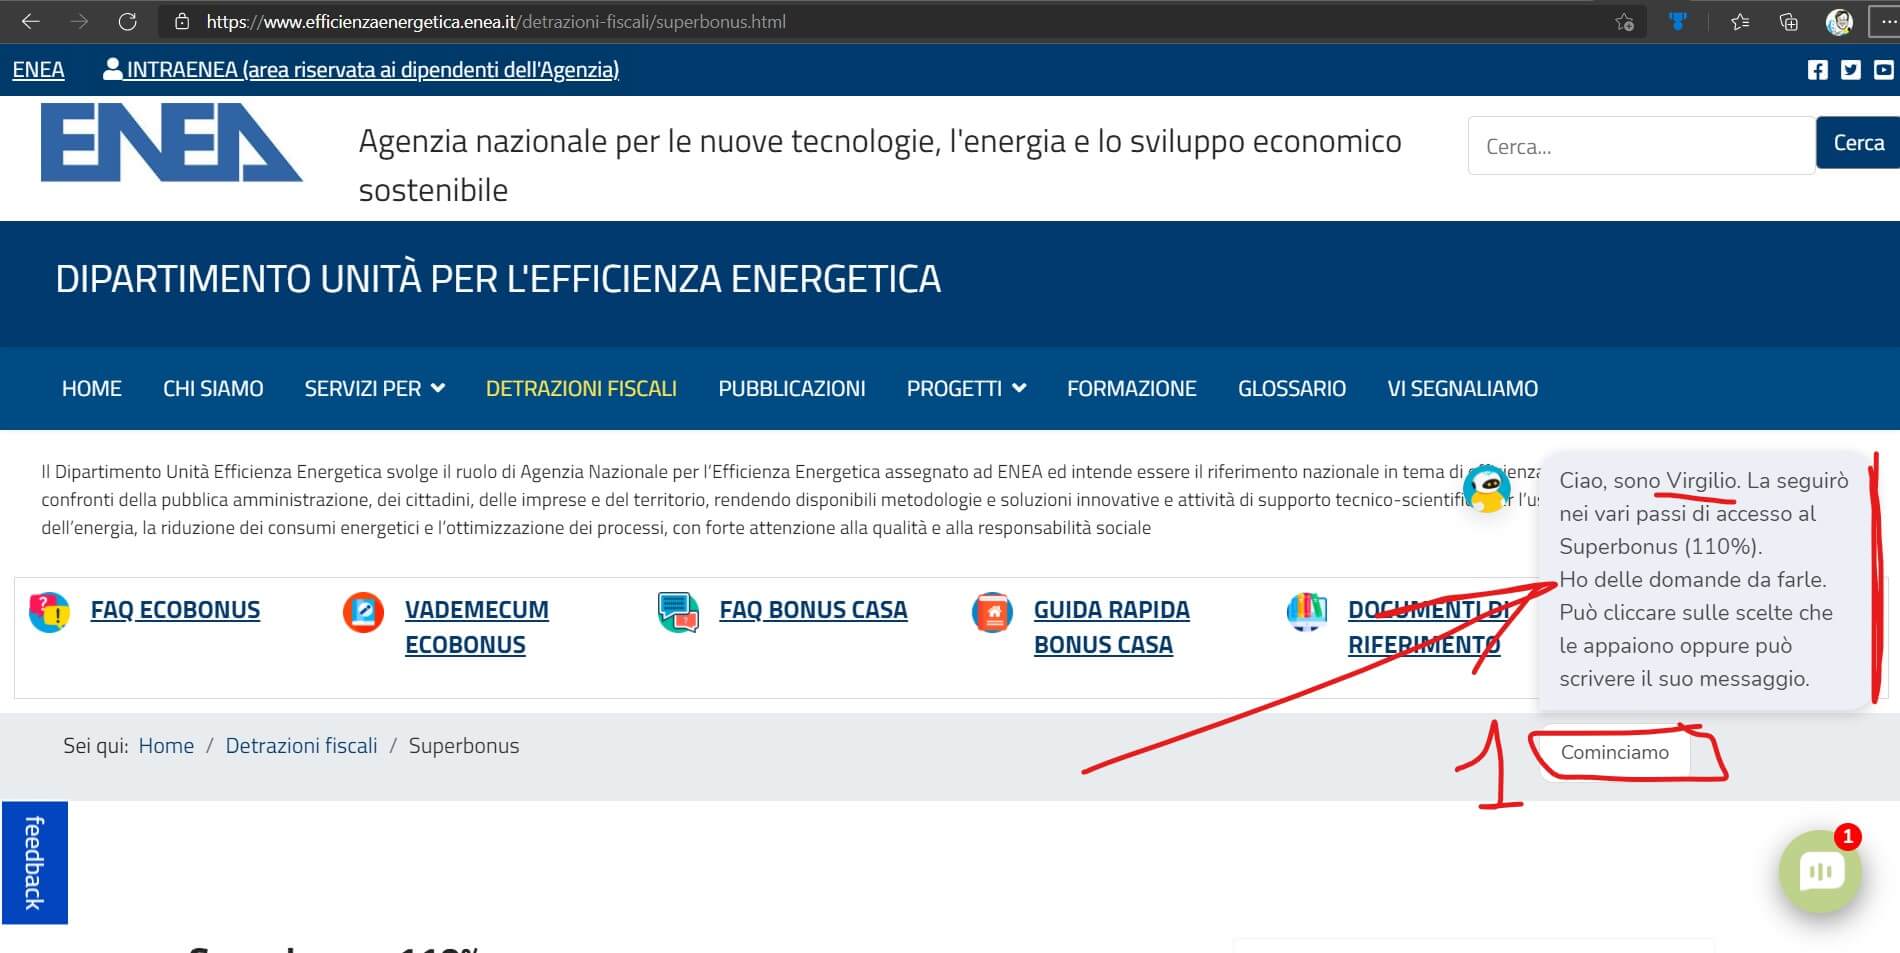
Task: Go to DETRAZIONI FISCALI menu item
Action: point(581,389)
